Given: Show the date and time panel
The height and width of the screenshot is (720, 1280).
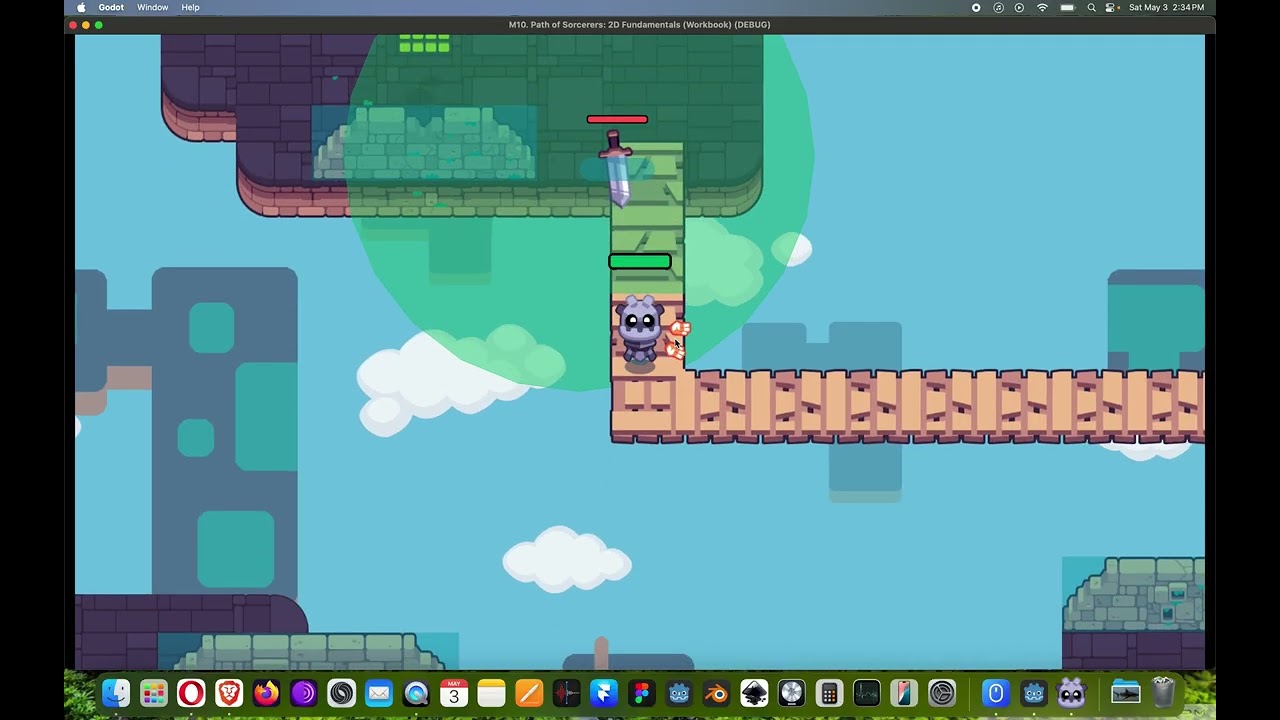Looking at the screenshot, I should point(1166,7).
